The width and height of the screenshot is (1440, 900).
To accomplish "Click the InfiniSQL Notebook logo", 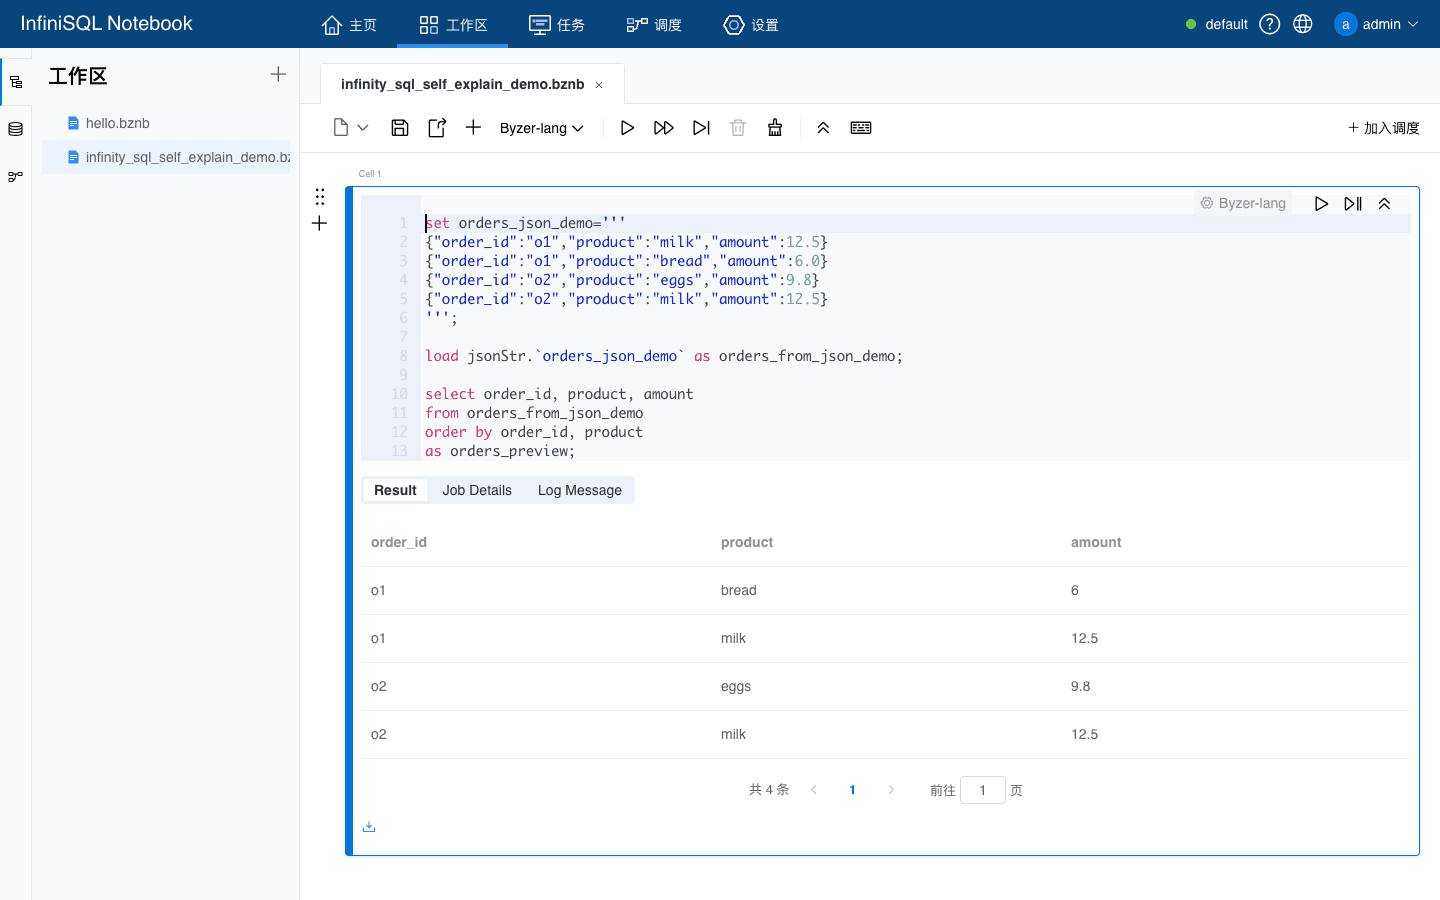I will pos(107,23).
